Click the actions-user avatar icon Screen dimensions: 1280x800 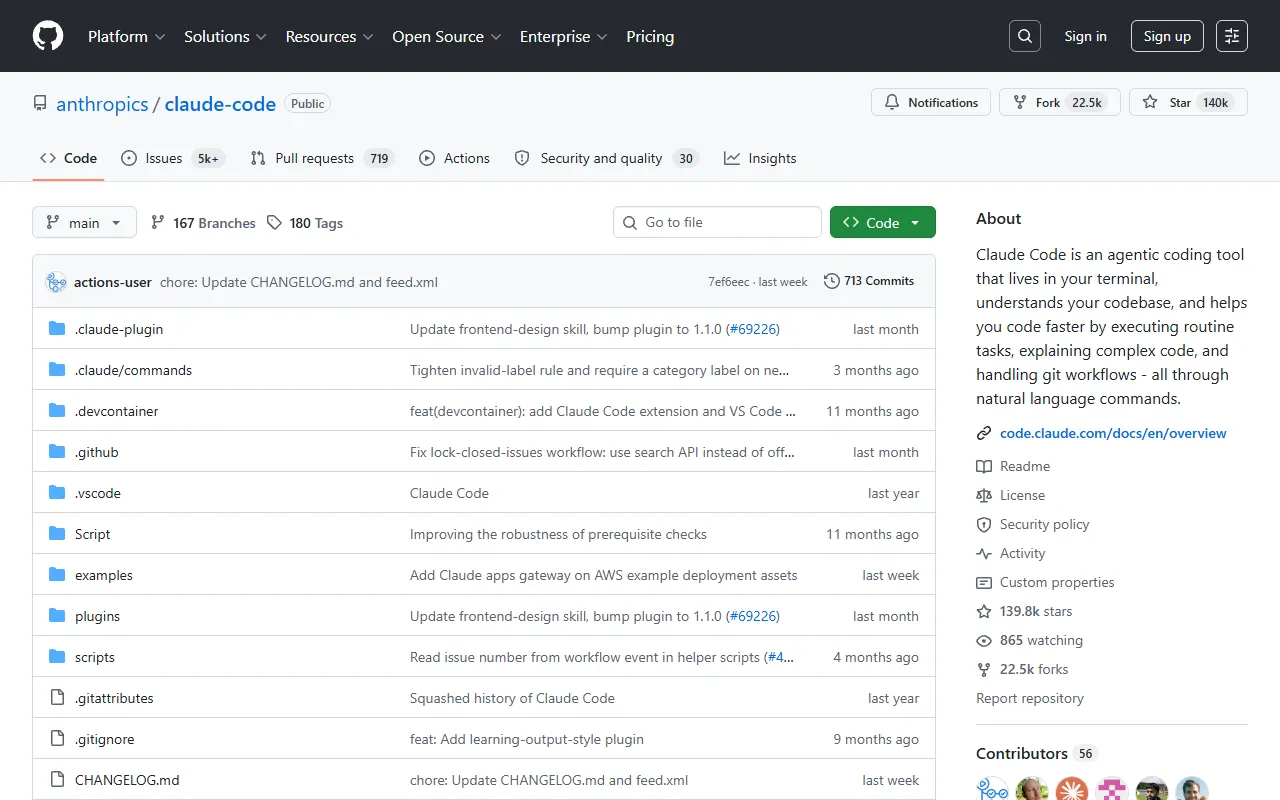(56, 282)
